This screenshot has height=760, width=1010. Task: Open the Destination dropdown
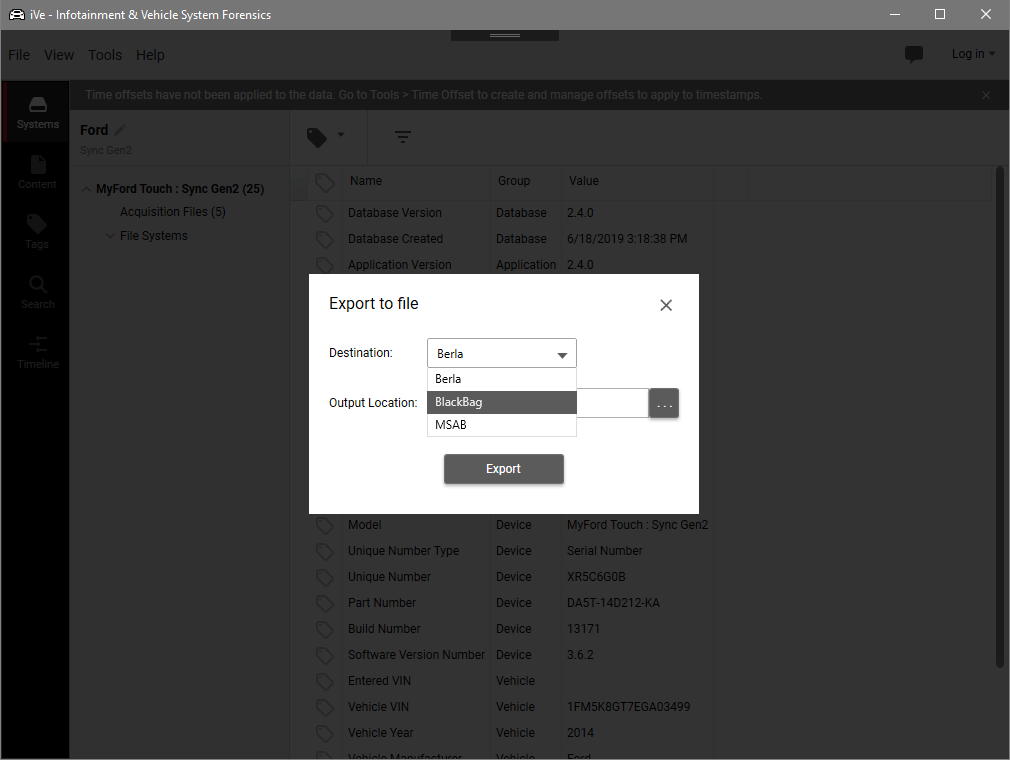502,353
